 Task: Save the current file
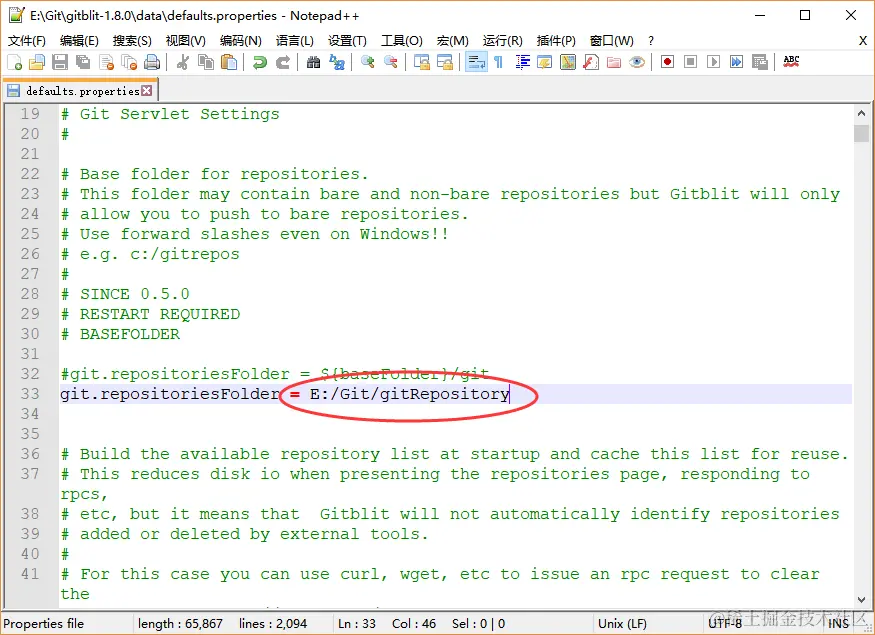[60, 62]
